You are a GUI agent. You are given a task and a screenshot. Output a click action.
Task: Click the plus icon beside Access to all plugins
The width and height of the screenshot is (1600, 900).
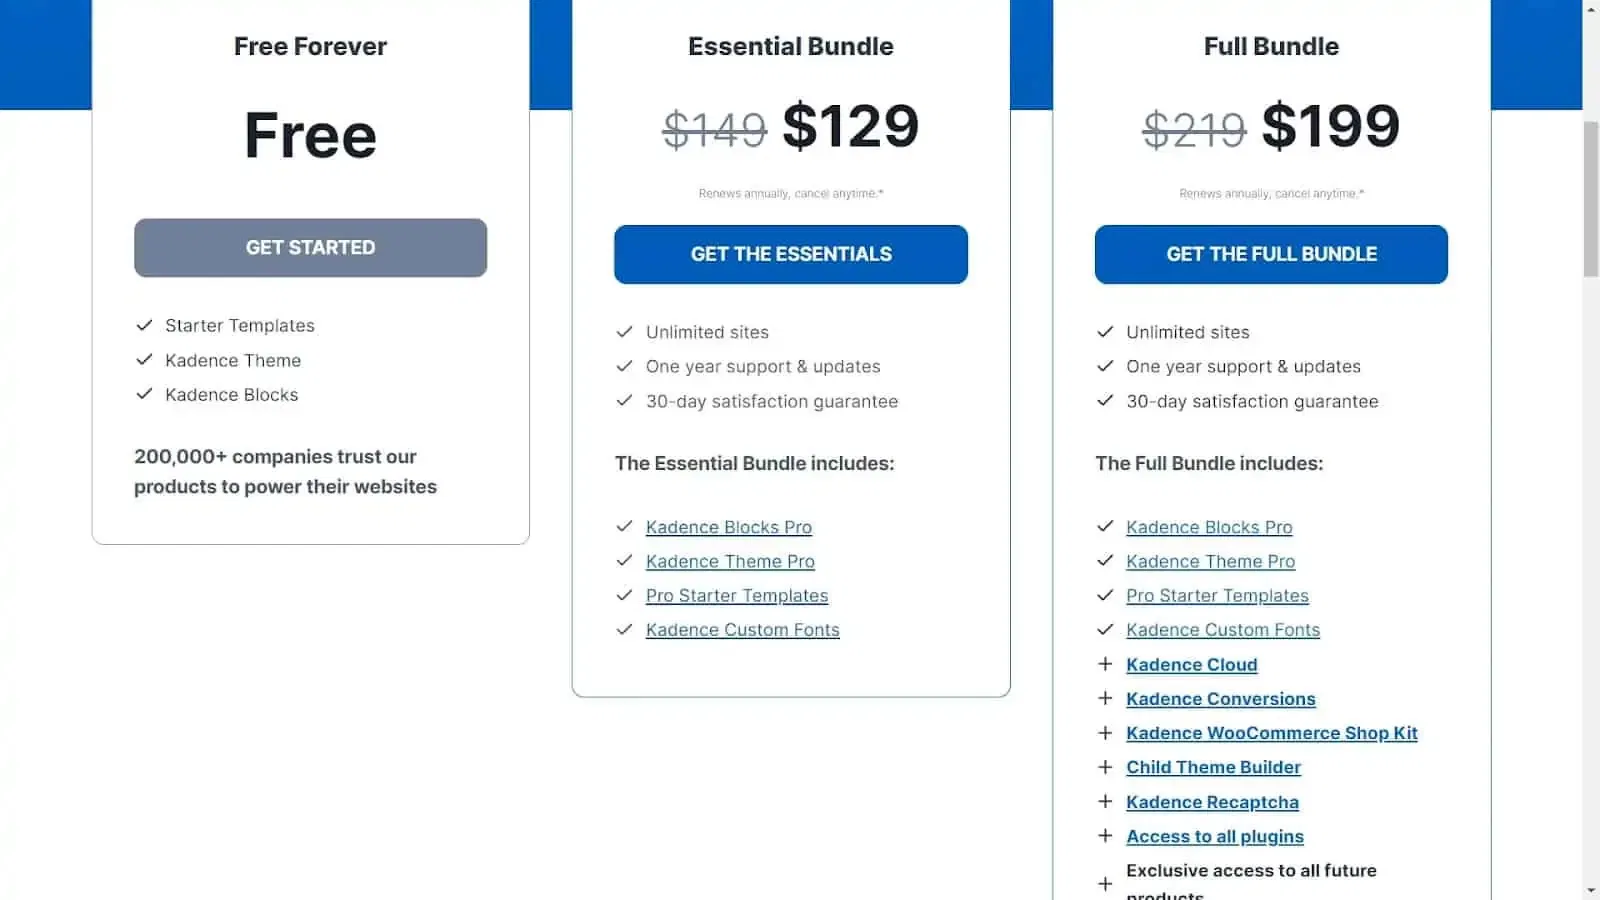point(1105,836)
